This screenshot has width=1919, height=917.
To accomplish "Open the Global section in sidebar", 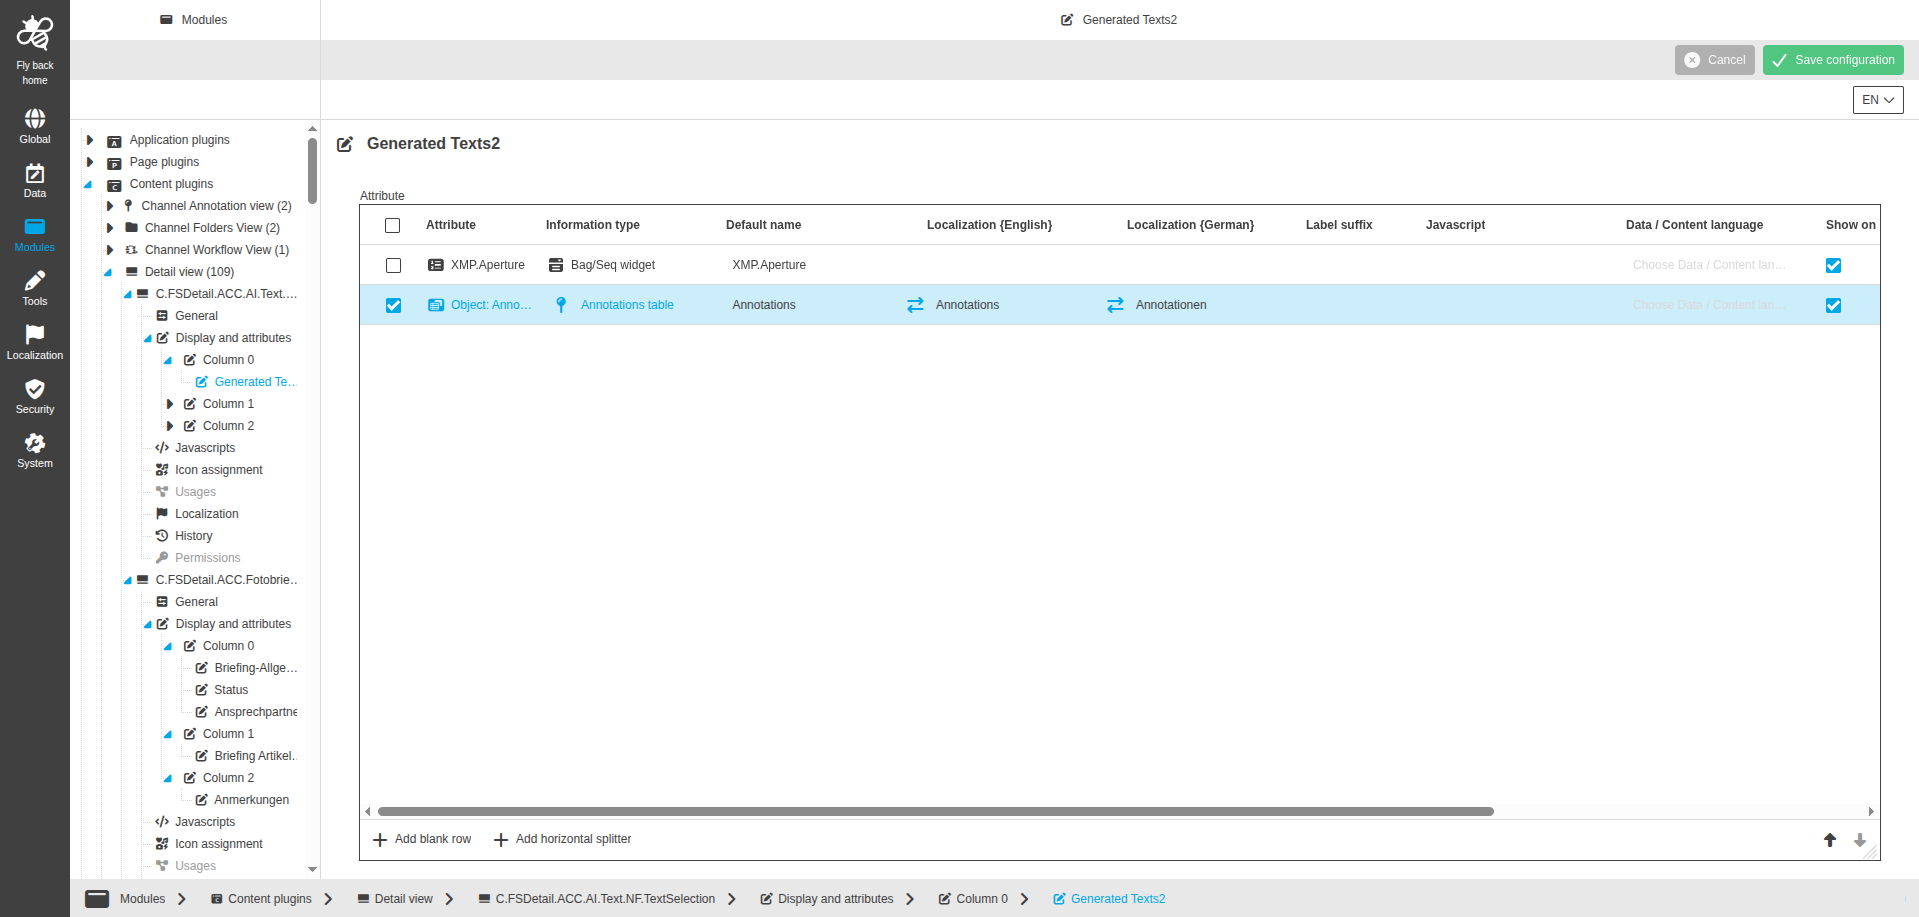I will tap(35, 126).
